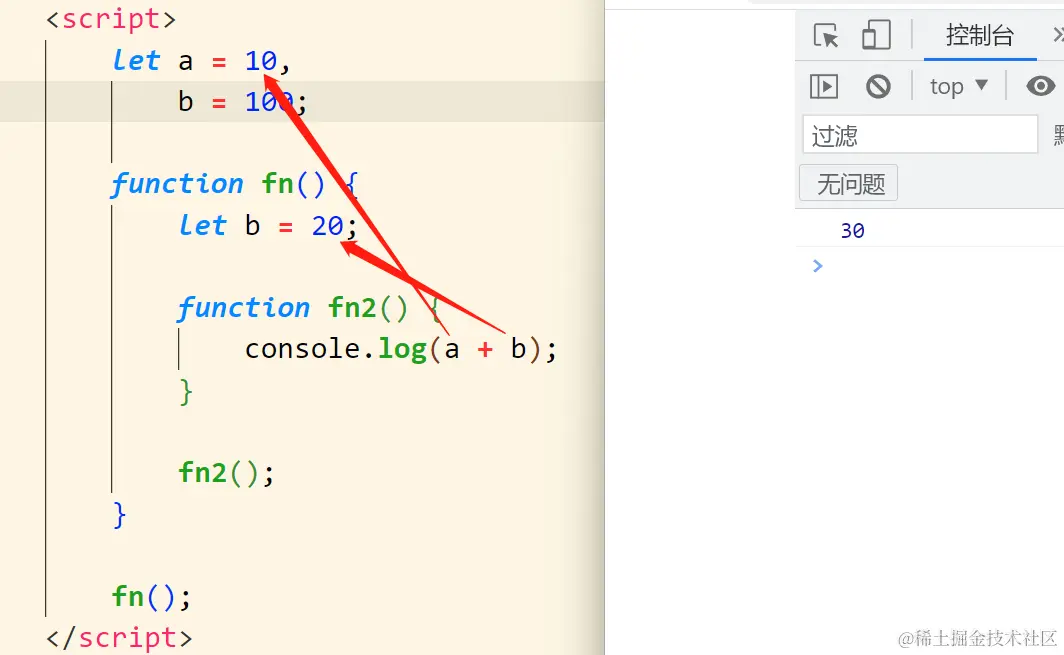Open the 无问题 issues button
This screenshot has height=655, width=1064.
(849, 183)
